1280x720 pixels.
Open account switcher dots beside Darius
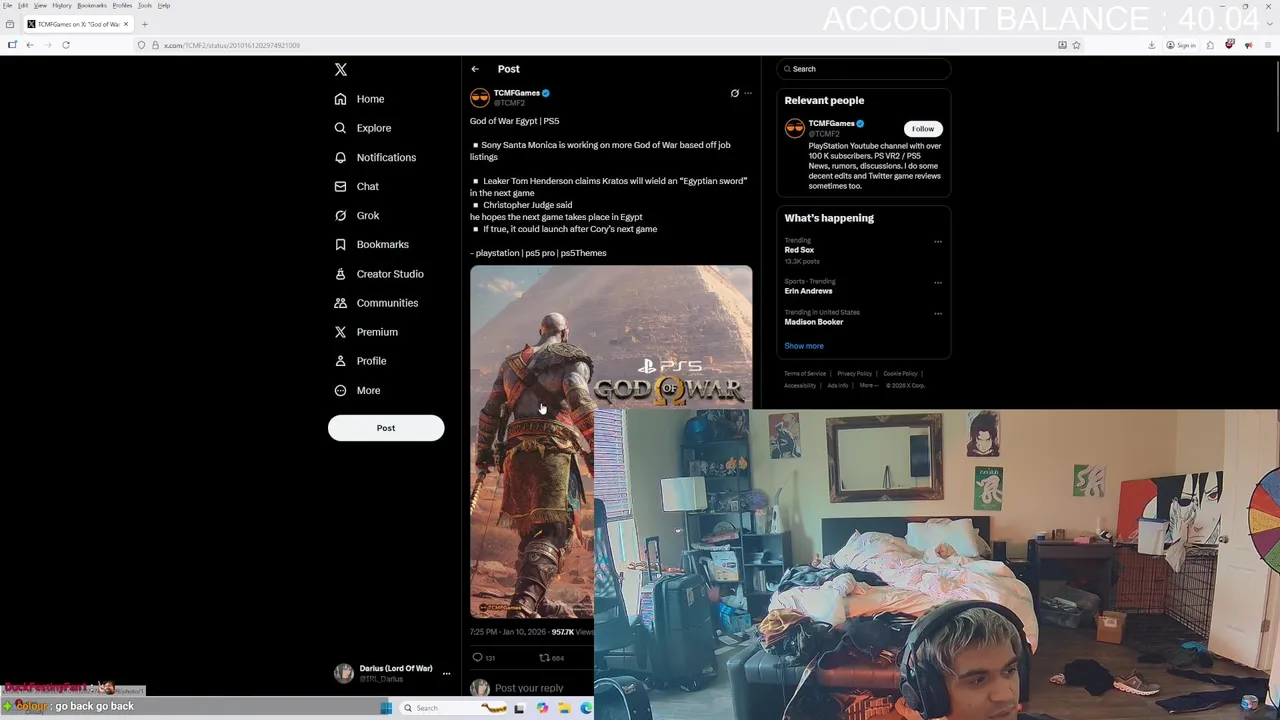[x=446, y=674]
